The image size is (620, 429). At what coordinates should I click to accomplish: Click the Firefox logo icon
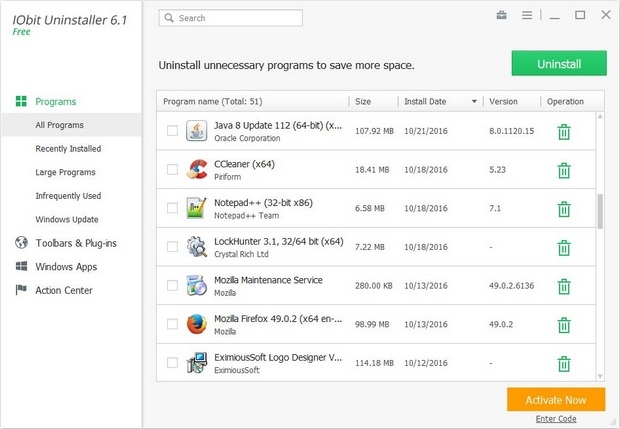pos(197,324)
